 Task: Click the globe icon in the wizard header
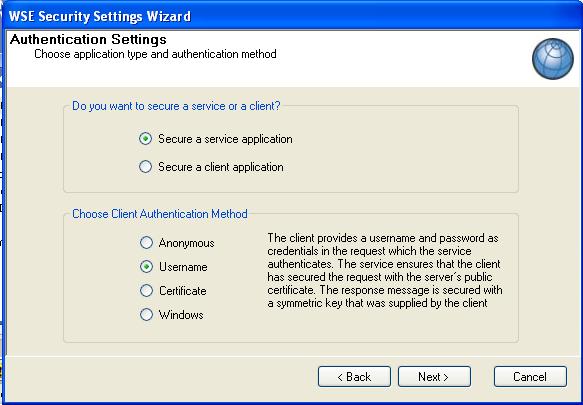[553, 59]
